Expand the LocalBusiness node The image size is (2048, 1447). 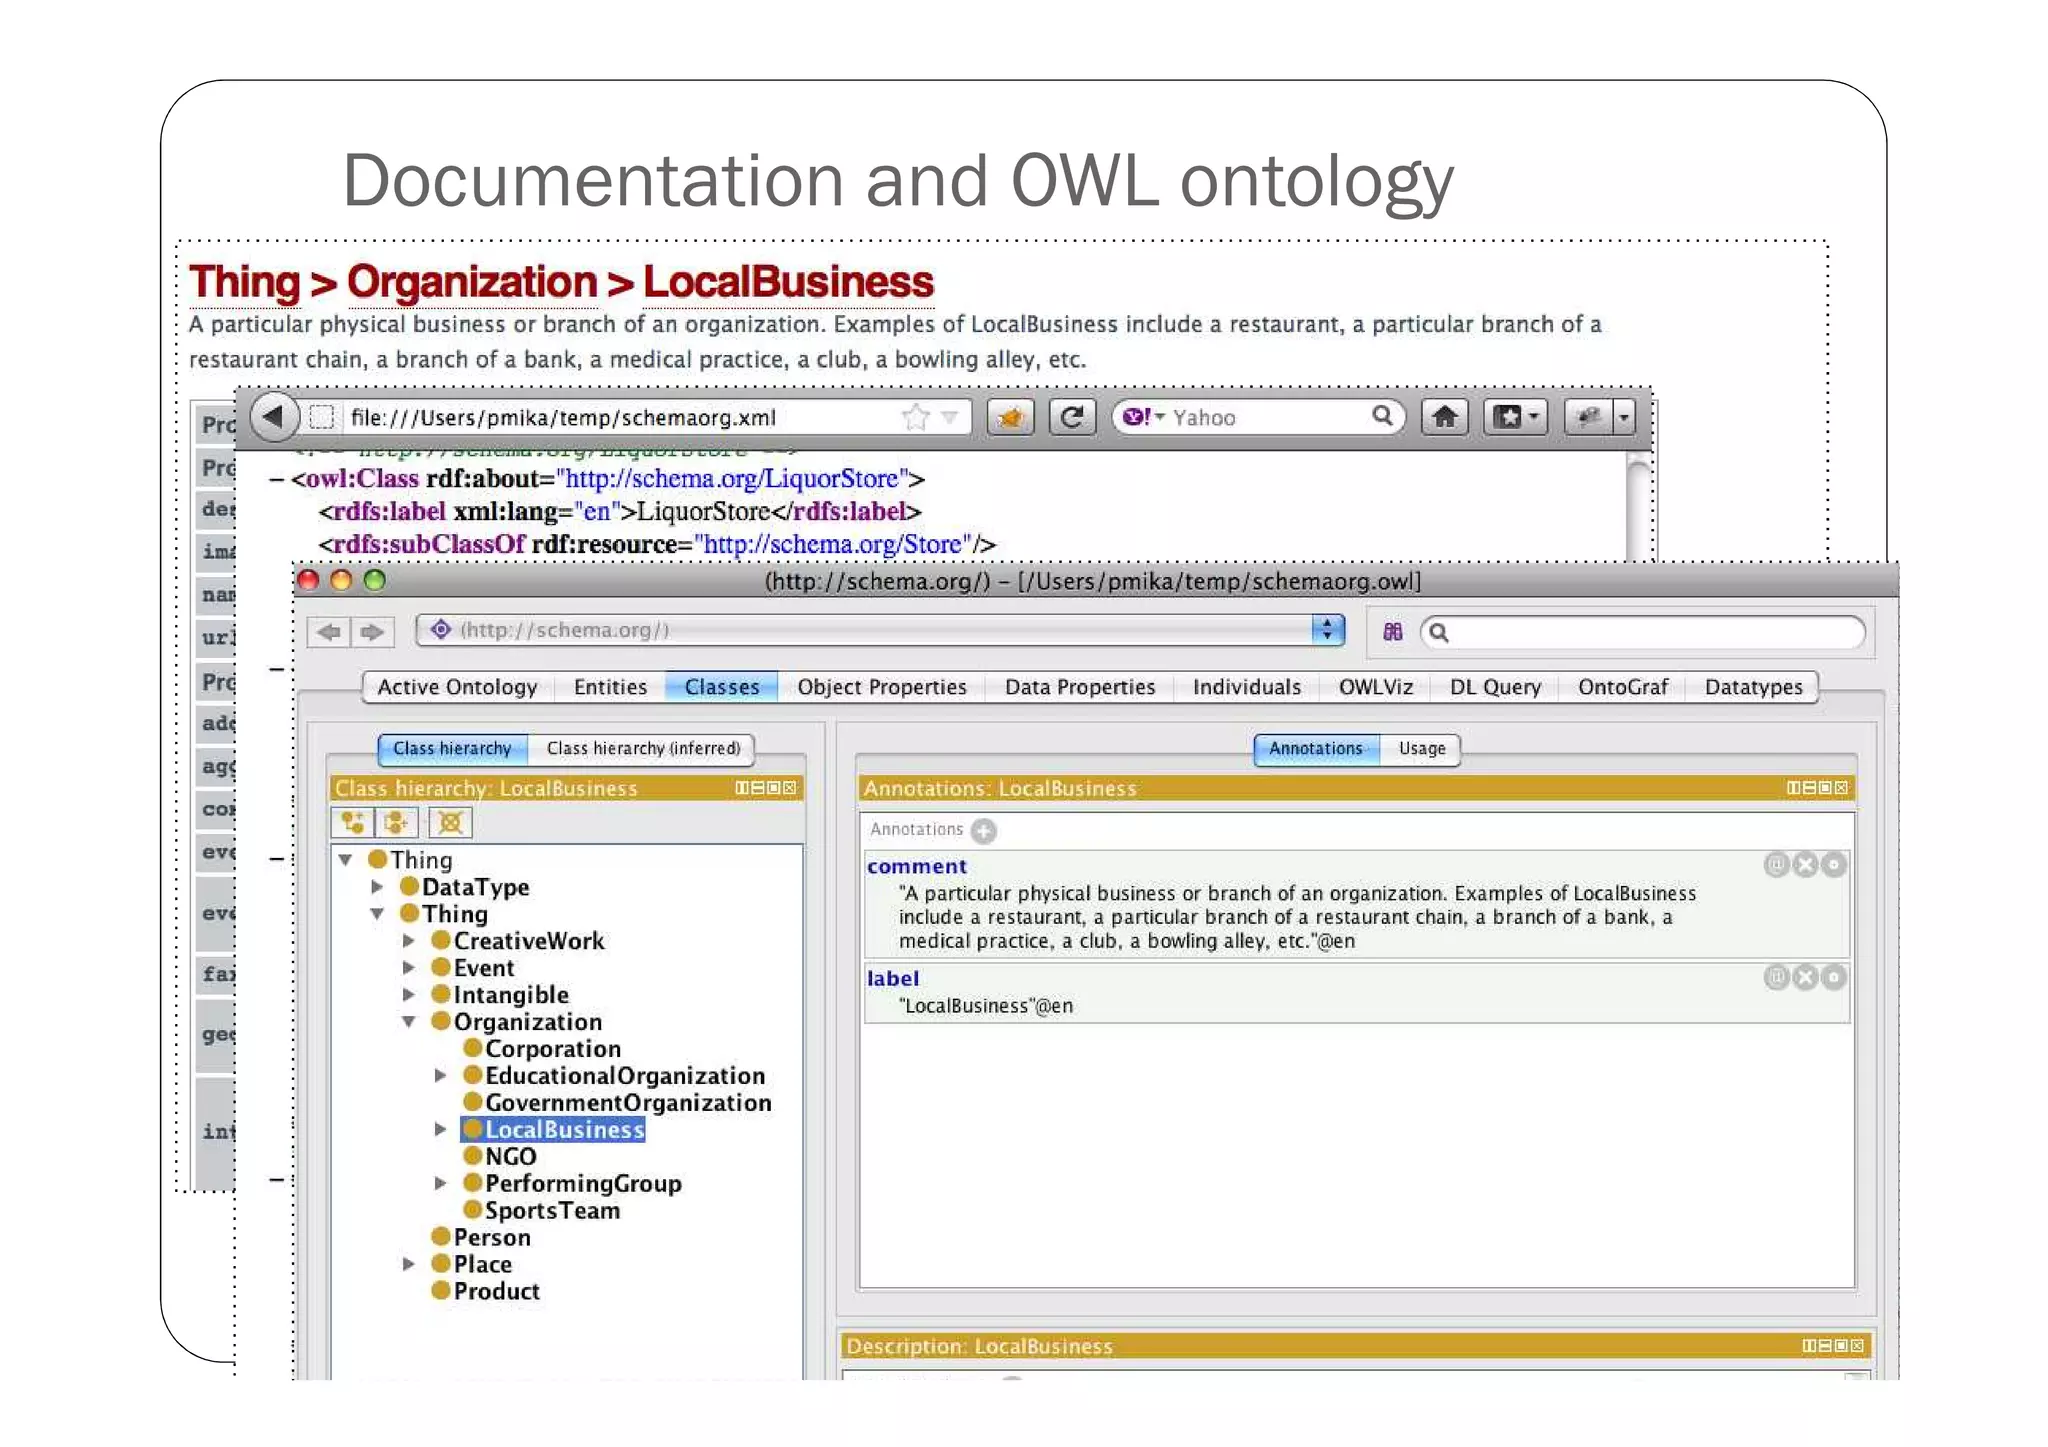pyautogui.click(x=440, y=1130)
